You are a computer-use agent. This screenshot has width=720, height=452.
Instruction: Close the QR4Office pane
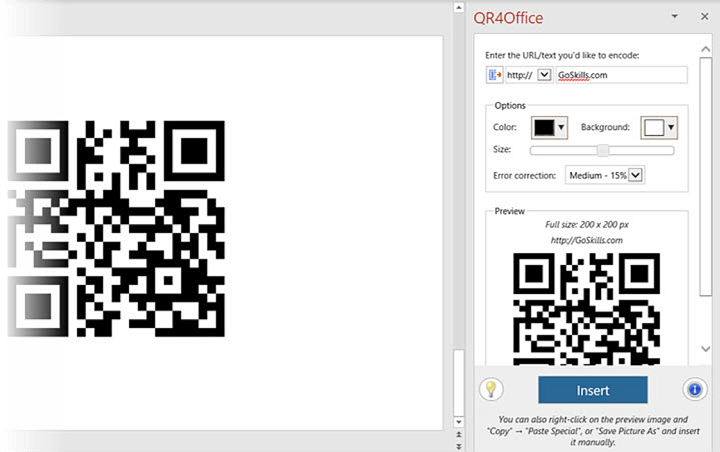(x=705, y=17)
